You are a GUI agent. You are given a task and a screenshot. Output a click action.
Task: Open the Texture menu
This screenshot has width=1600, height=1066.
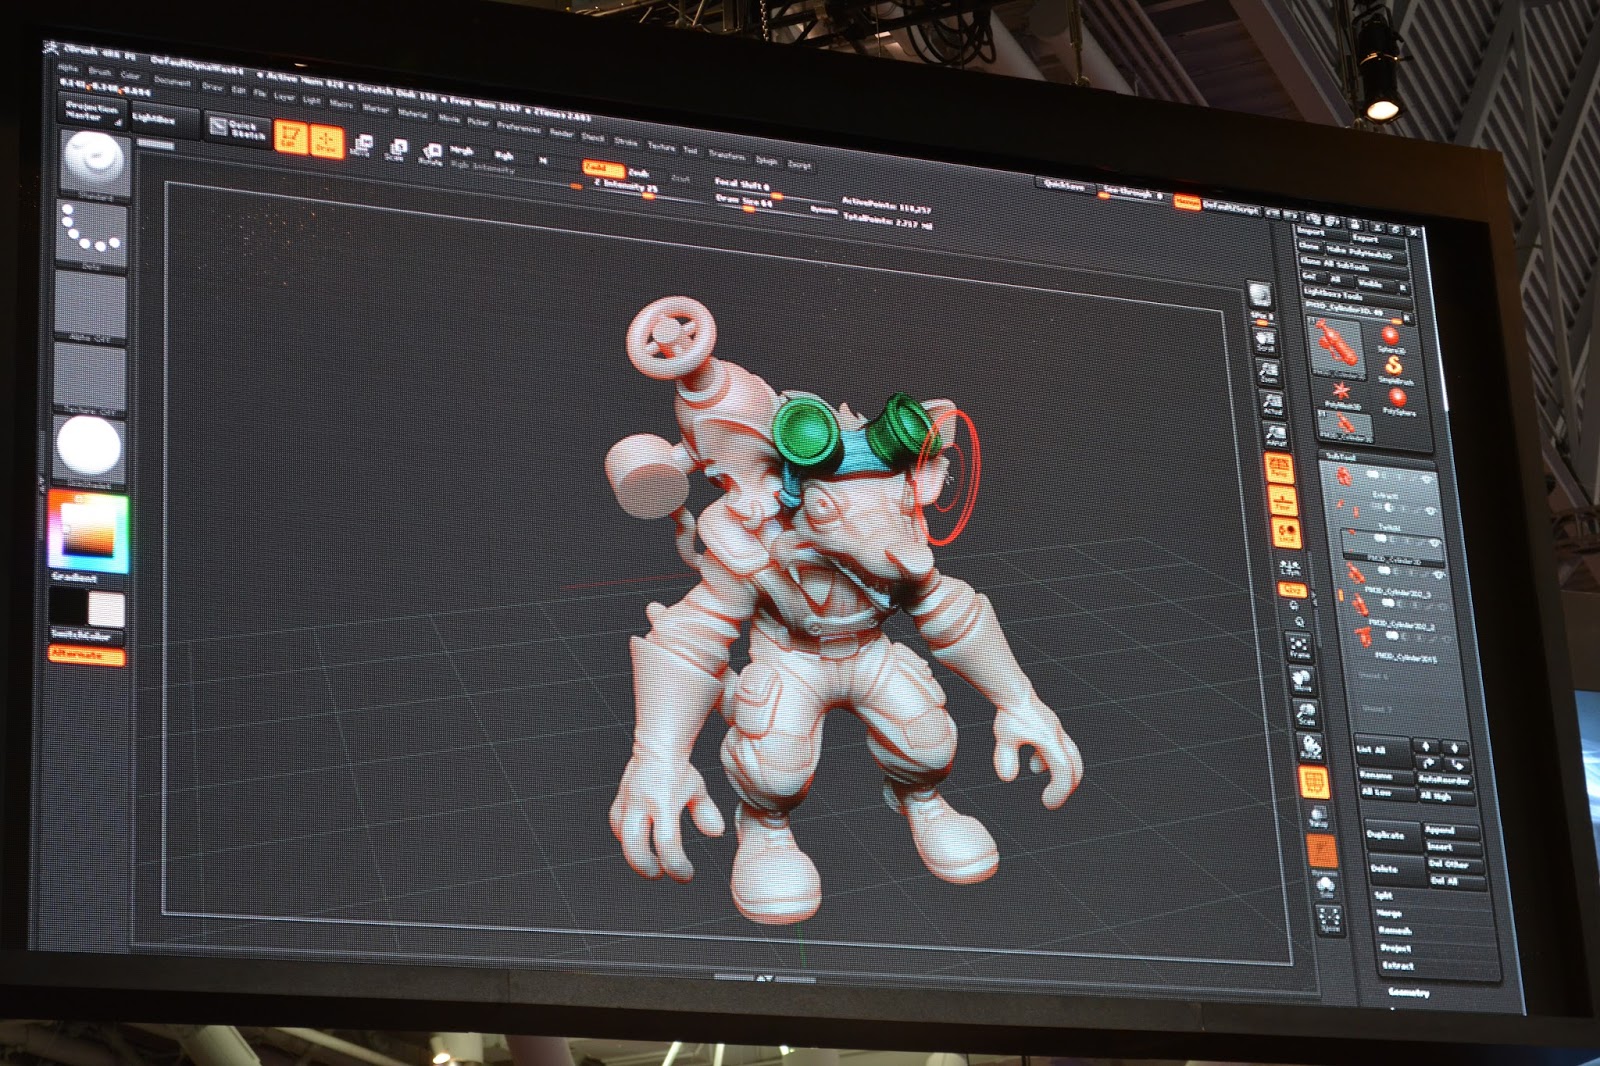661,146
